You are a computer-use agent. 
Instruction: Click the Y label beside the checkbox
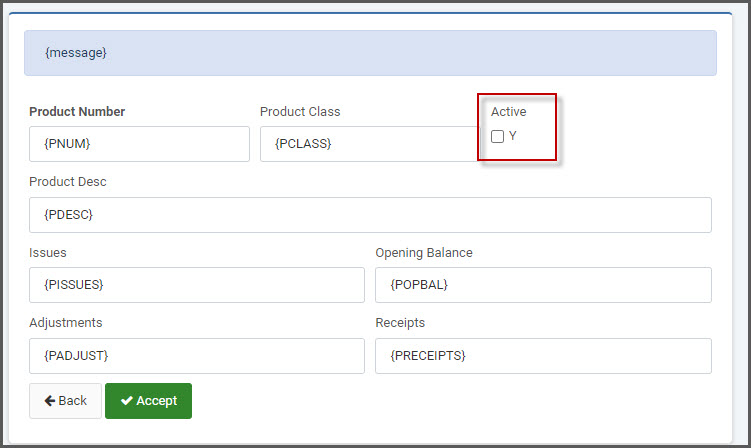(512, 136)
